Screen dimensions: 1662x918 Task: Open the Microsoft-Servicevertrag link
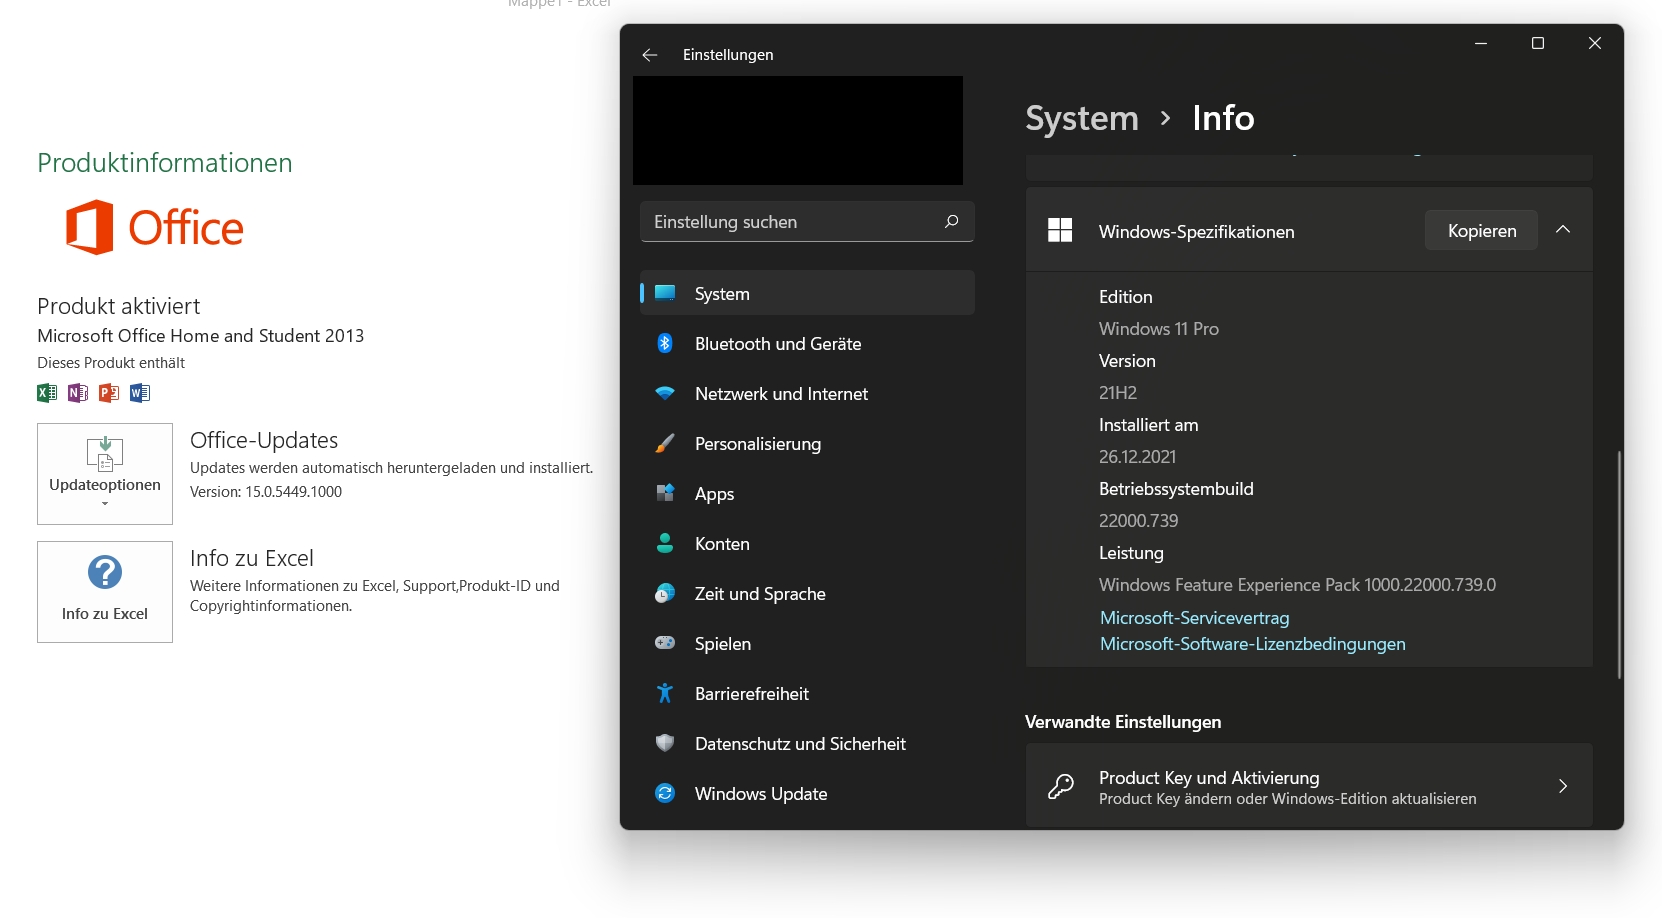pyautogui.click(x=1195, y=618)
